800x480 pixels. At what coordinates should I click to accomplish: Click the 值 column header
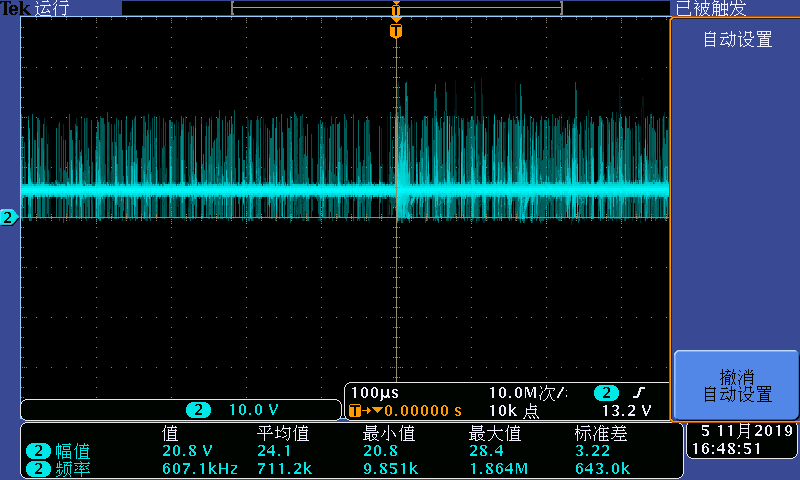click(x=170, y=434)
